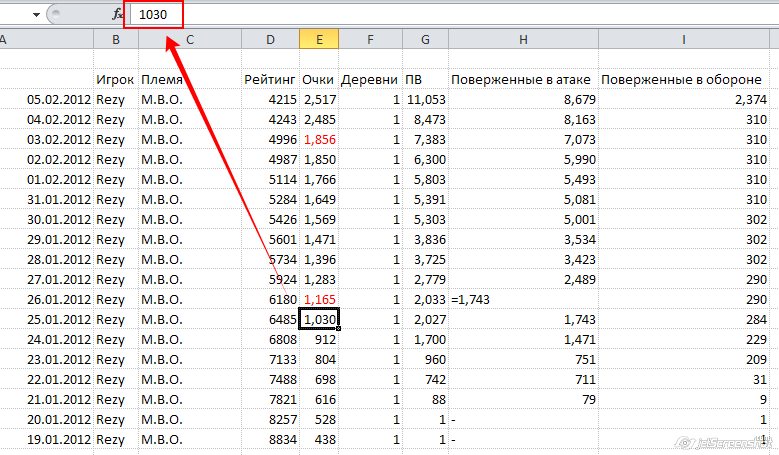Select M.B.O. cell in 22.01.2012 row
Screen dimensions: 779x455
pos(190,379)
